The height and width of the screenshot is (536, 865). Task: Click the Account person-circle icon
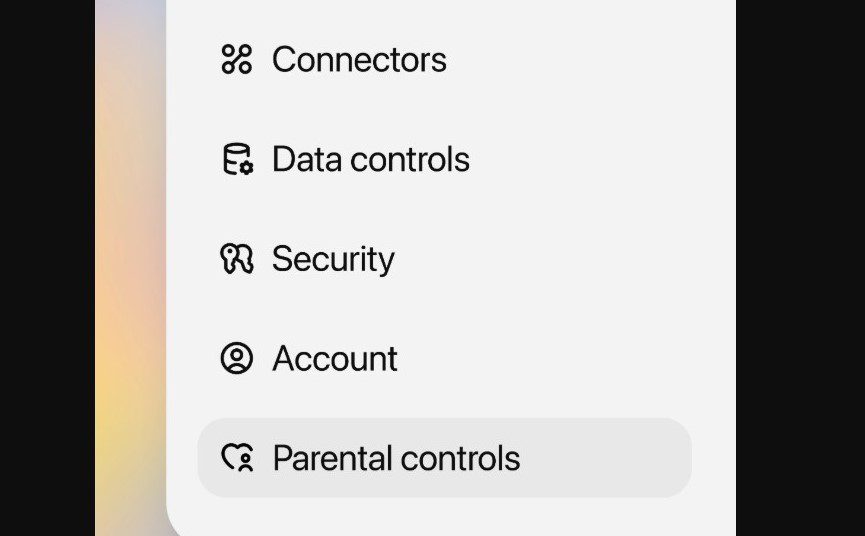coord(237,358)
